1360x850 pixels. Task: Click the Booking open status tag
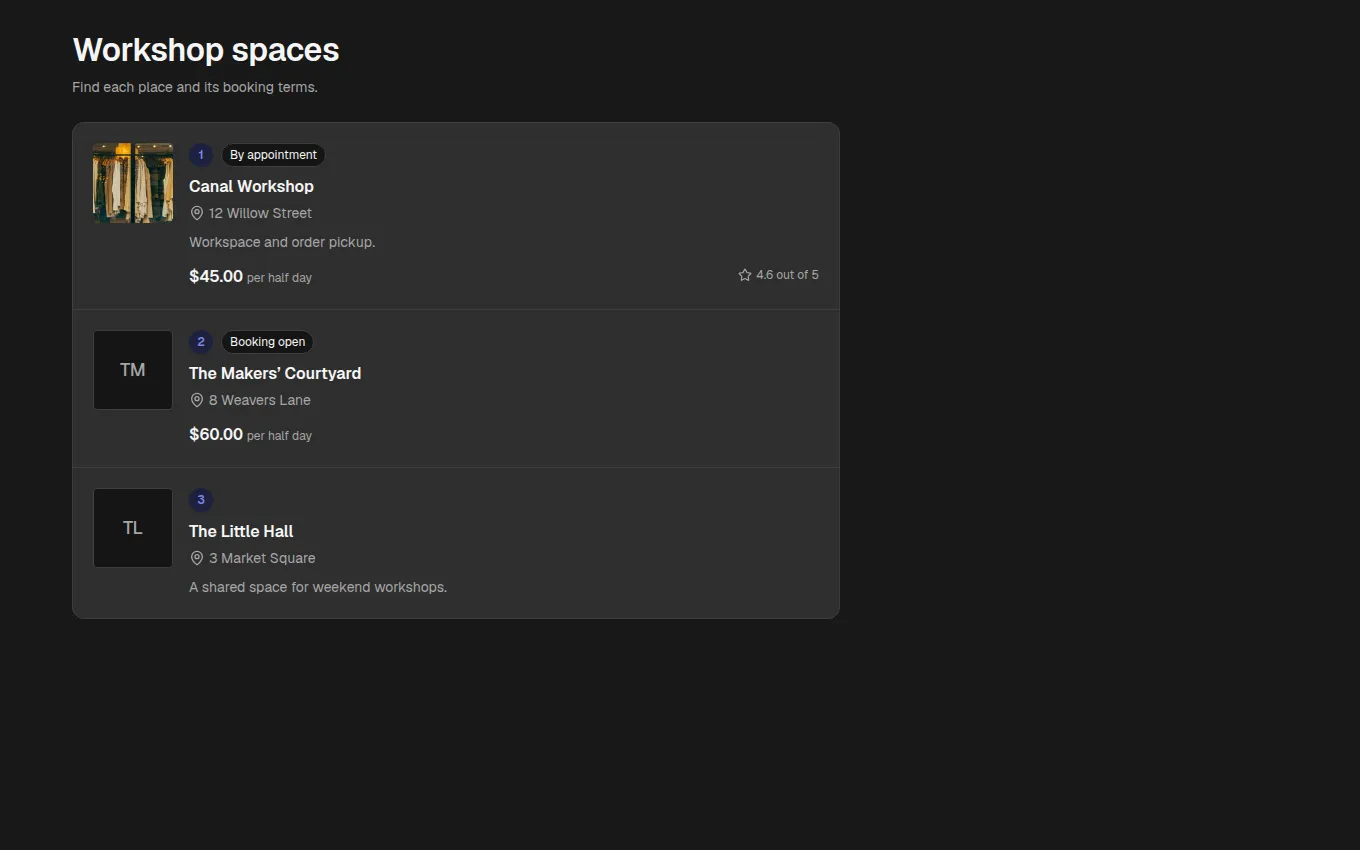coord(268,342)
